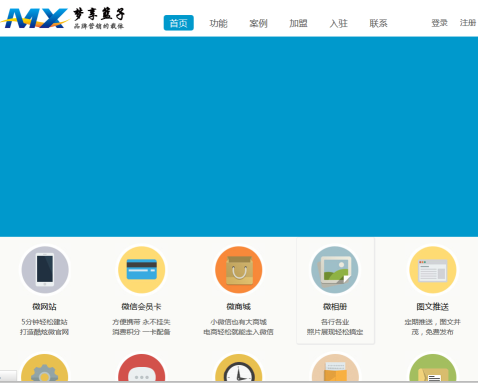The height and width of the screenshot is (383, 478).
Task: Click the '电商轻松就能走入微信' description line
Action: point(239,332)
